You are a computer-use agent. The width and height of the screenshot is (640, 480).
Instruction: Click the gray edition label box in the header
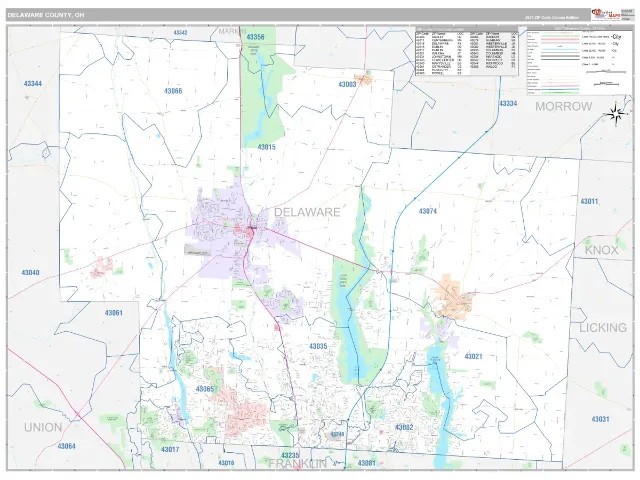click(x=627, y=15)
